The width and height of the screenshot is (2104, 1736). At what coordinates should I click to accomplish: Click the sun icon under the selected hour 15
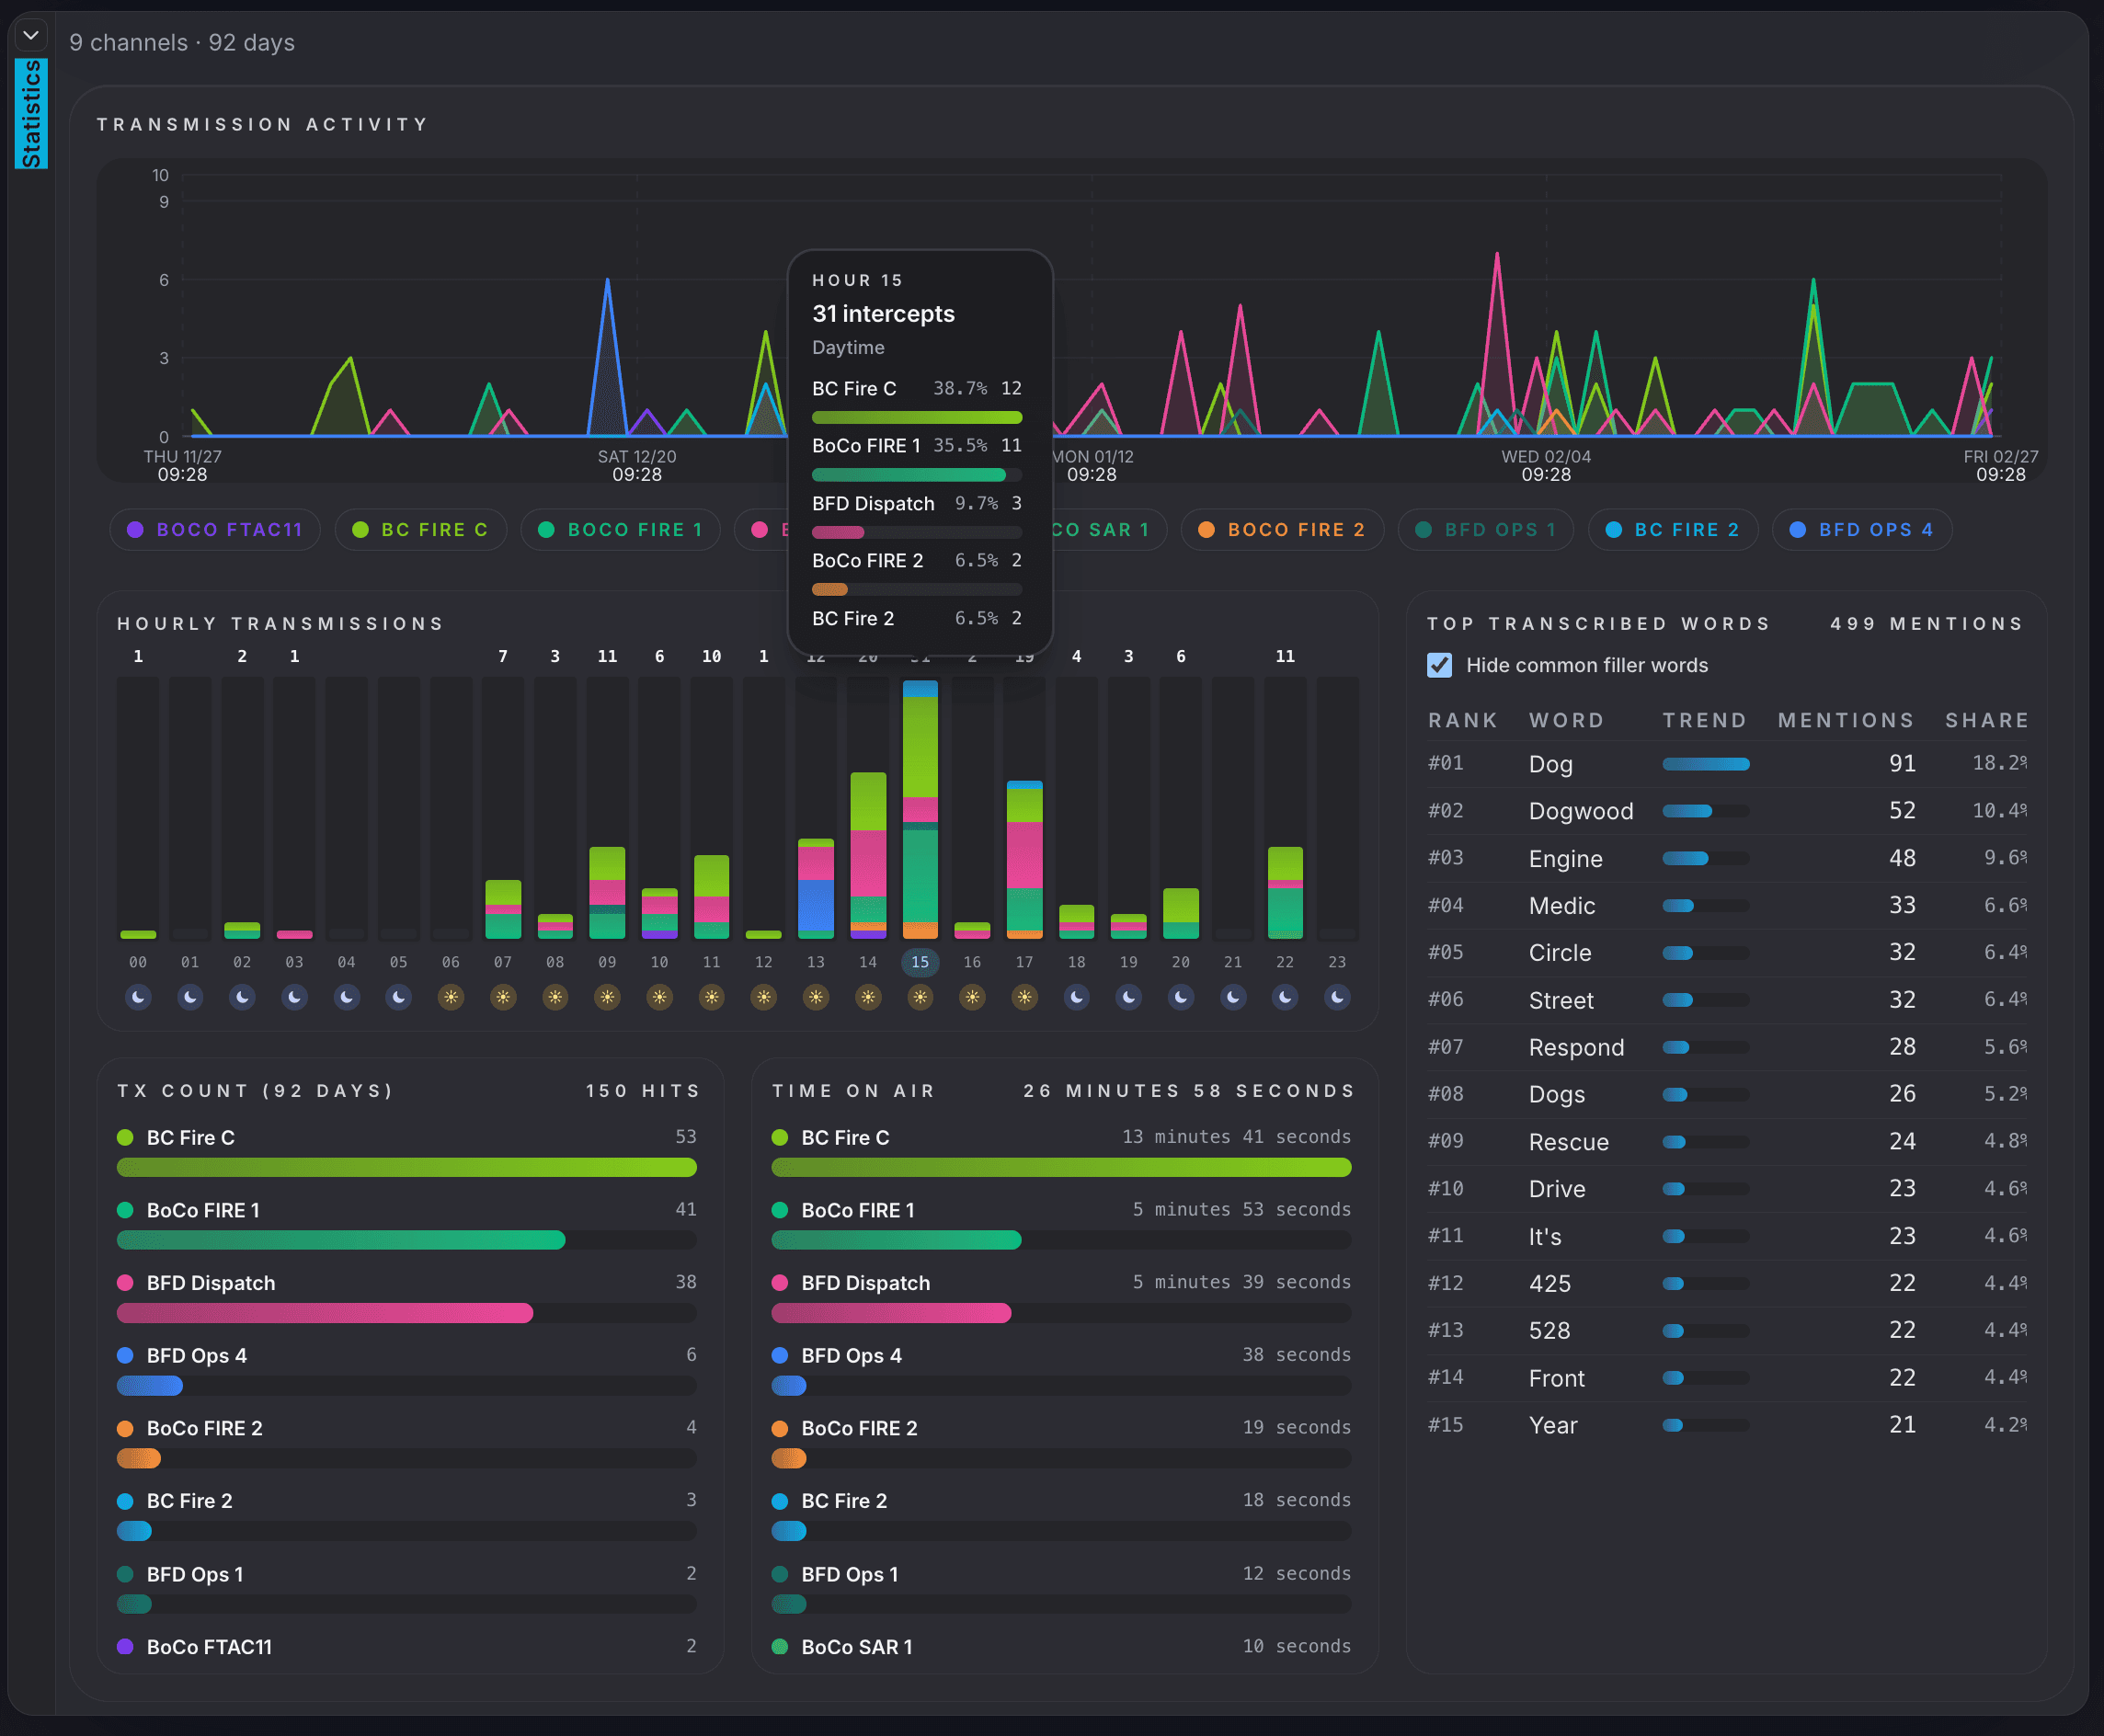coord(920,997)
